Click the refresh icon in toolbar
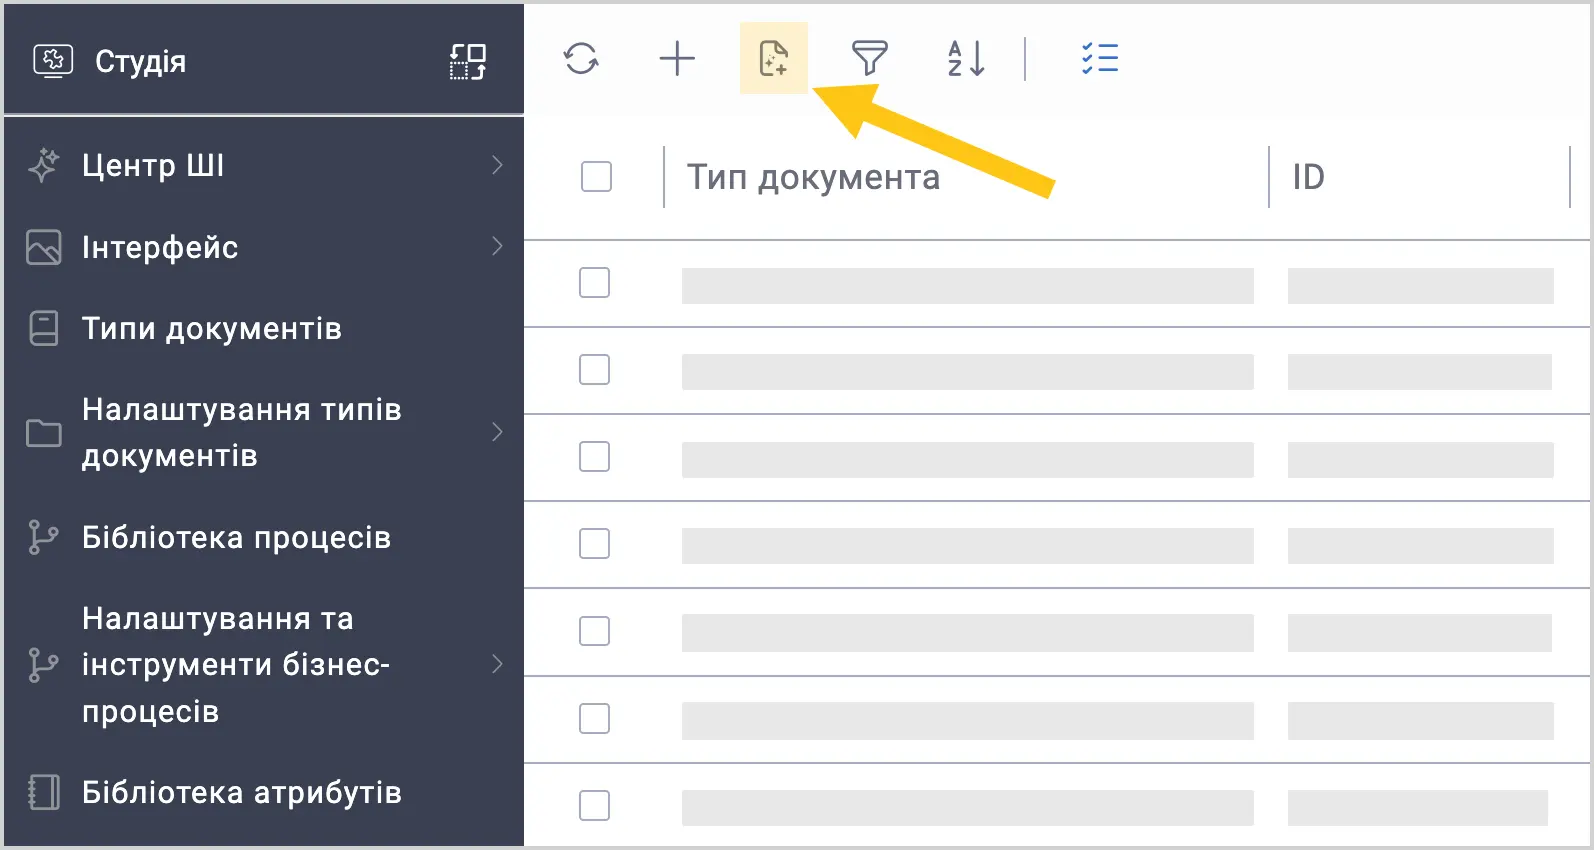Screen dimensions: 1594x850 581,58
